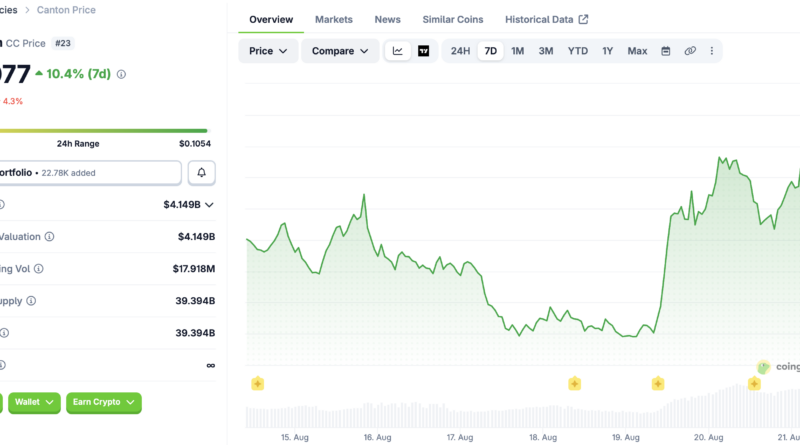Open the Similar Coins tab
This screenshot has height=445, width=800.
tap(453, 19)
